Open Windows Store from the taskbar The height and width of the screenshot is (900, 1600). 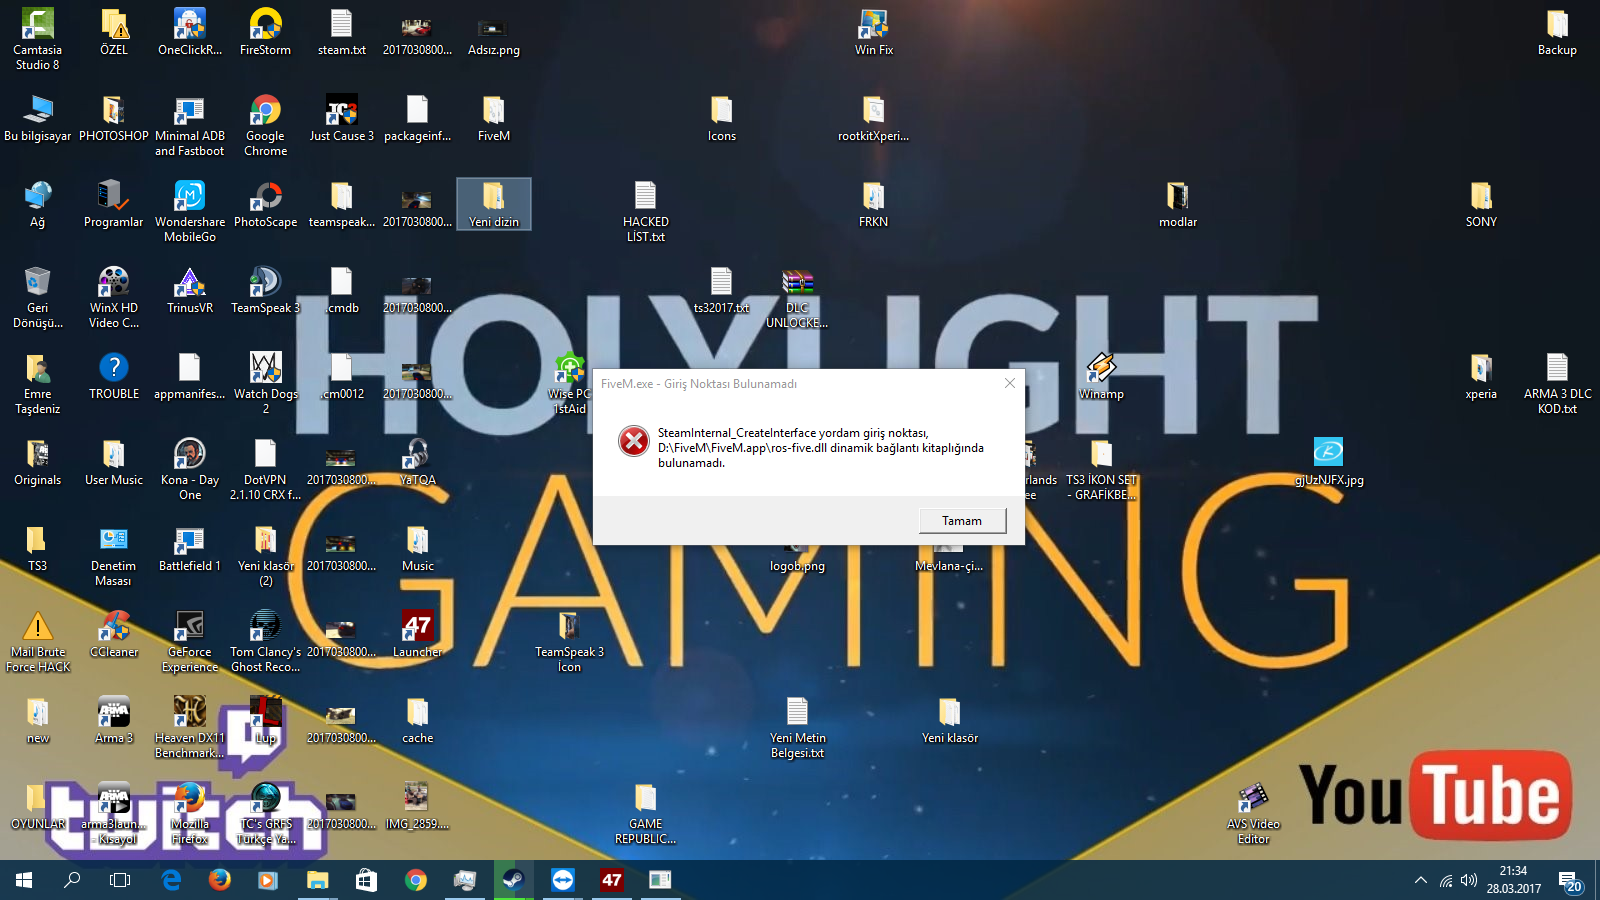[x=366, y=880]
